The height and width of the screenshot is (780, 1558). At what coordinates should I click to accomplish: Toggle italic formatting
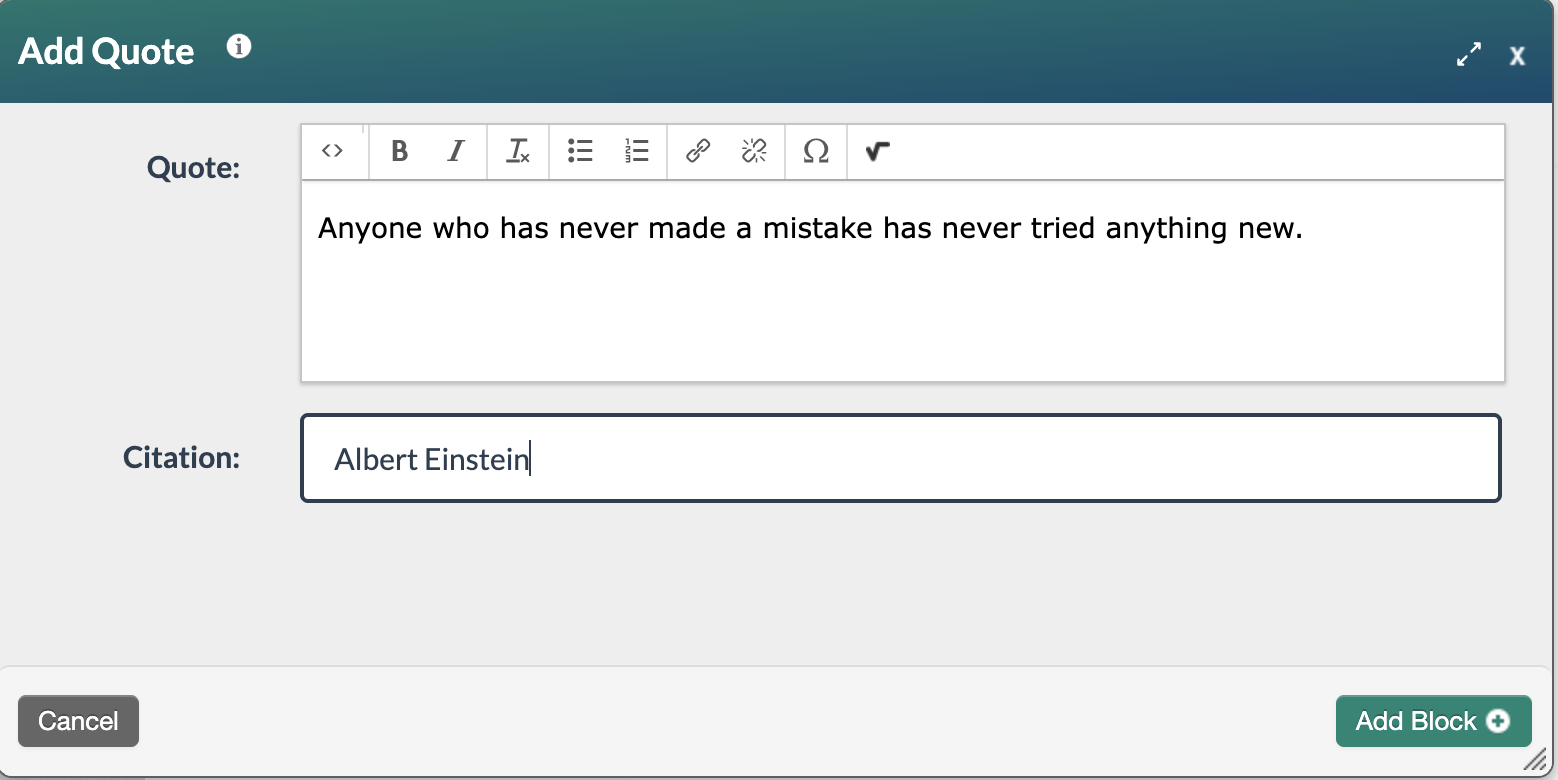[x=456, y=151]
